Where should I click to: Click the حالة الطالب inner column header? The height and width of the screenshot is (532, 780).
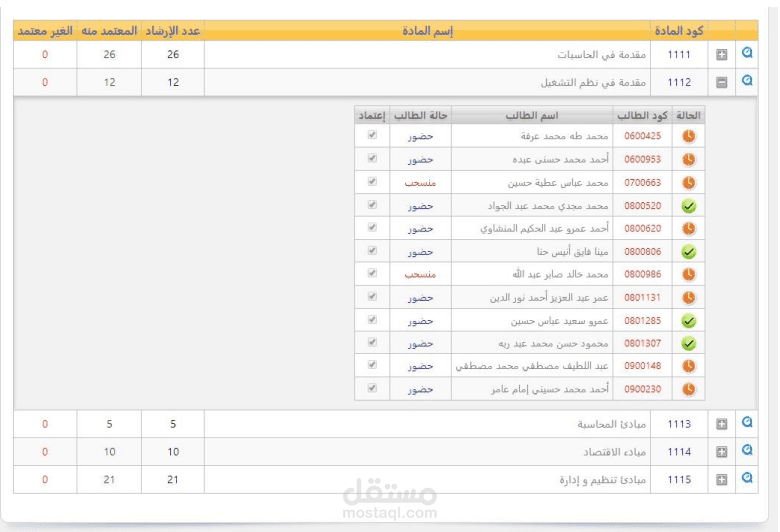click(x=420, y=115)
